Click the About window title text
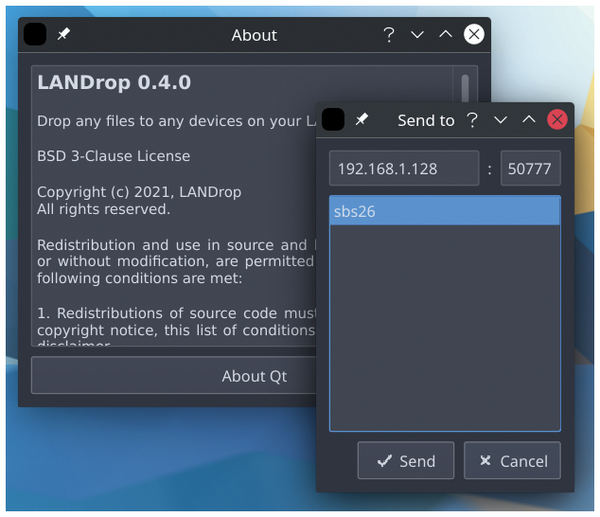Screen dimensions: 600x517 (254, 35)
